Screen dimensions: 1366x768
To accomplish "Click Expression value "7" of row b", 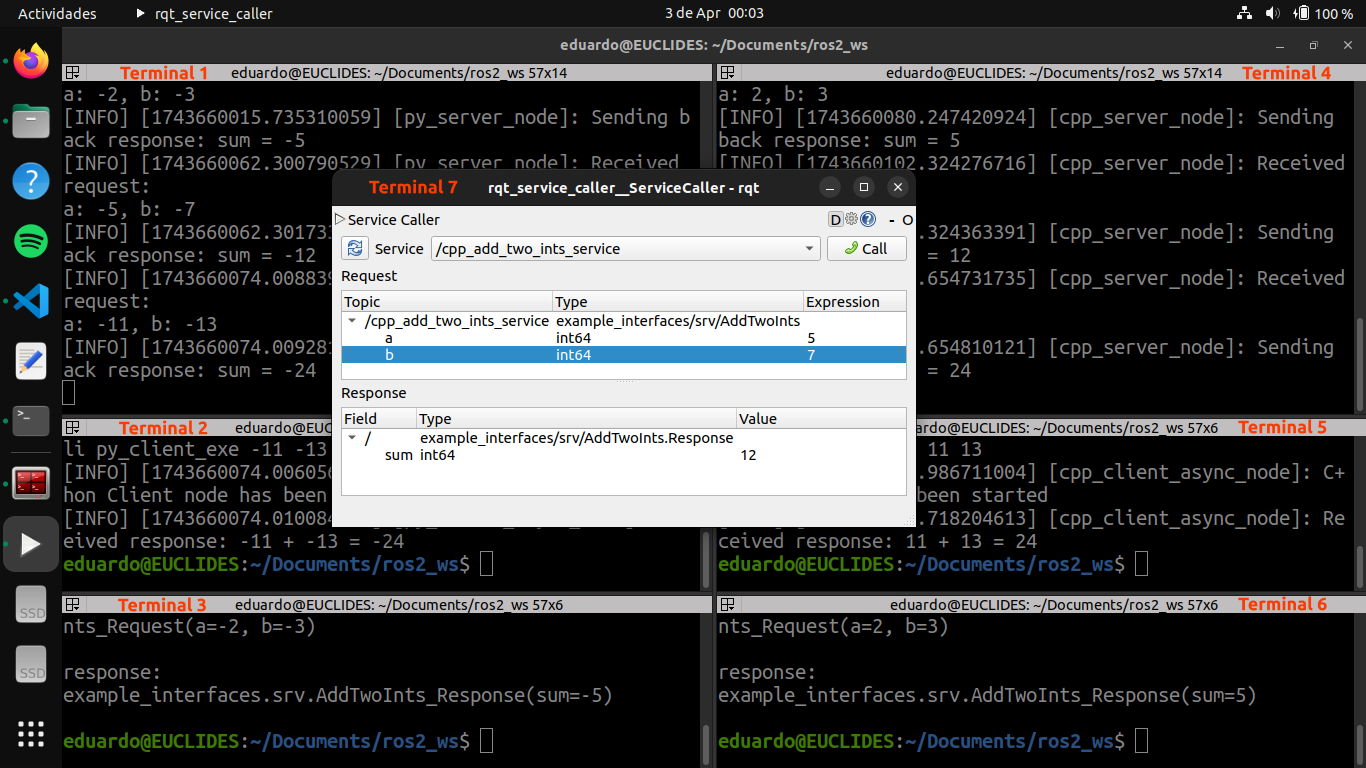I will (812, 355).
